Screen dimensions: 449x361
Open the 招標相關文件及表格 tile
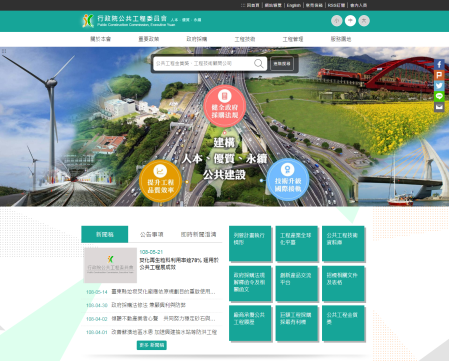pyautogui.click(x=343, y=283)
